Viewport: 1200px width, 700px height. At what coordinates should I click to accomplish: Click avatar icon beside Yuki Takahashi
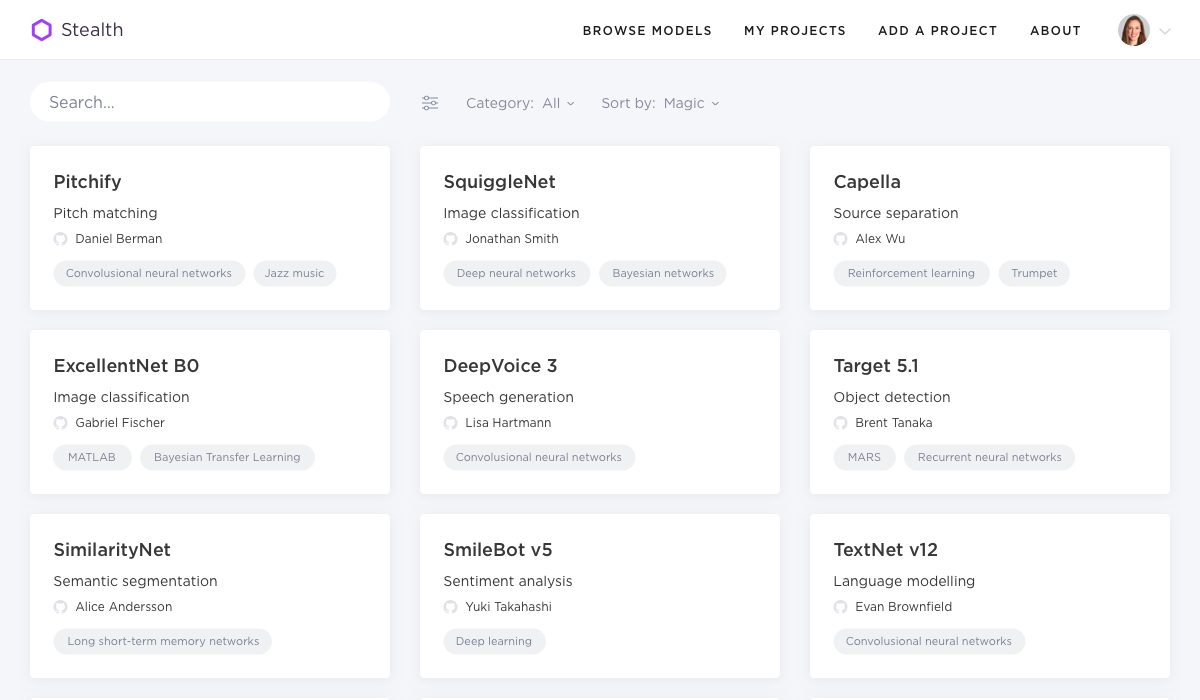(x=451, y=607)
